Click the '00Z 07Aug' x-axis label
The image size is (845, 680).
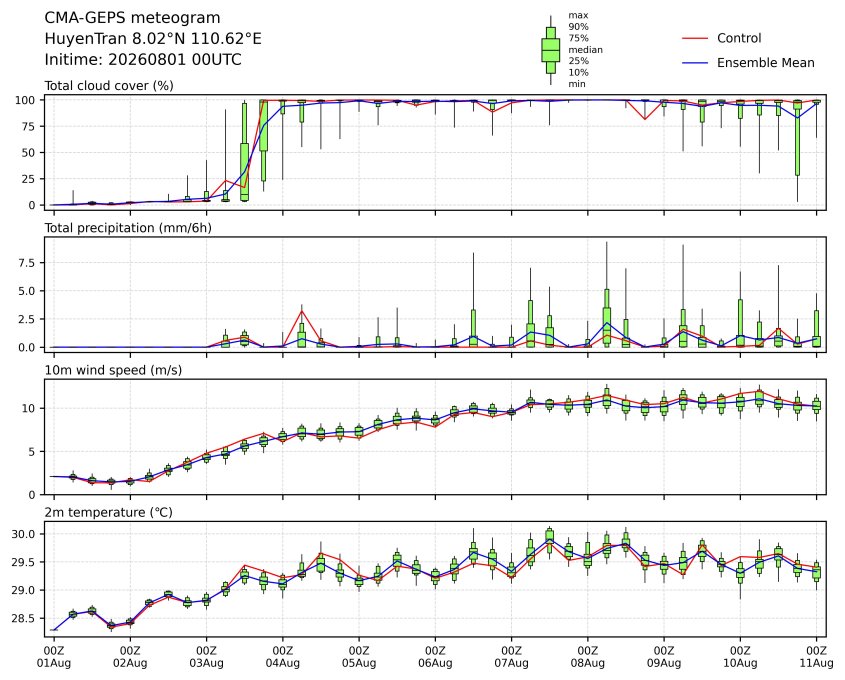click(x=511, y=656)
